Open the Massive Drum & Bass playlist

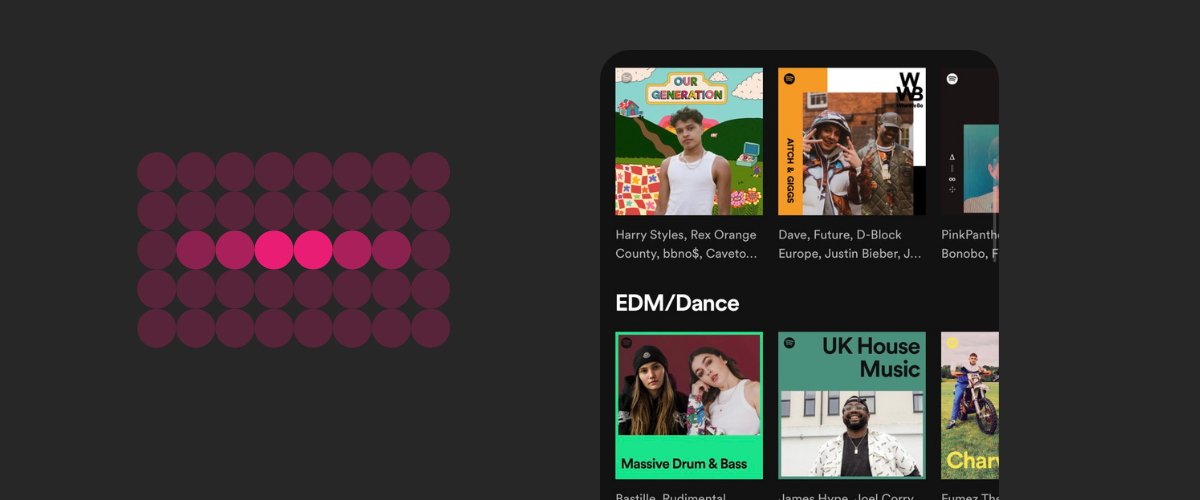[689, 406]
